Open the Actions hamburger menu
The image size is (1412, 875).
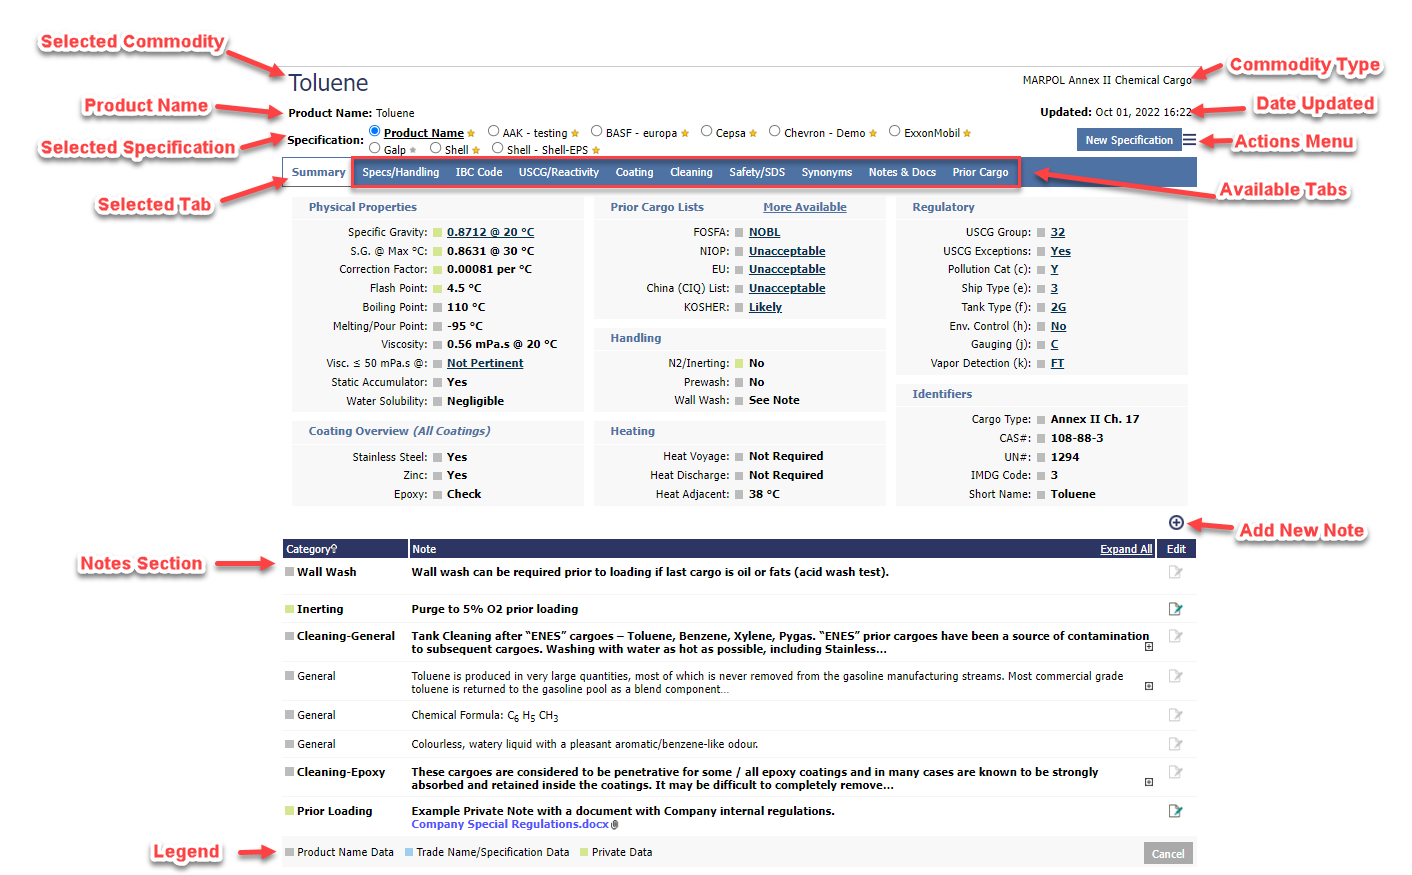pyautogui.click(x=1192, y=140)
